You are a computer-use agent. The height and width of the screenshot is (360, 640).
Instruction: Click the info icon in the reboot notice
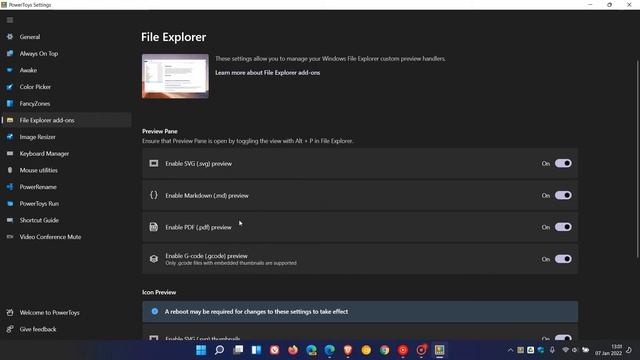click(155, 311)
